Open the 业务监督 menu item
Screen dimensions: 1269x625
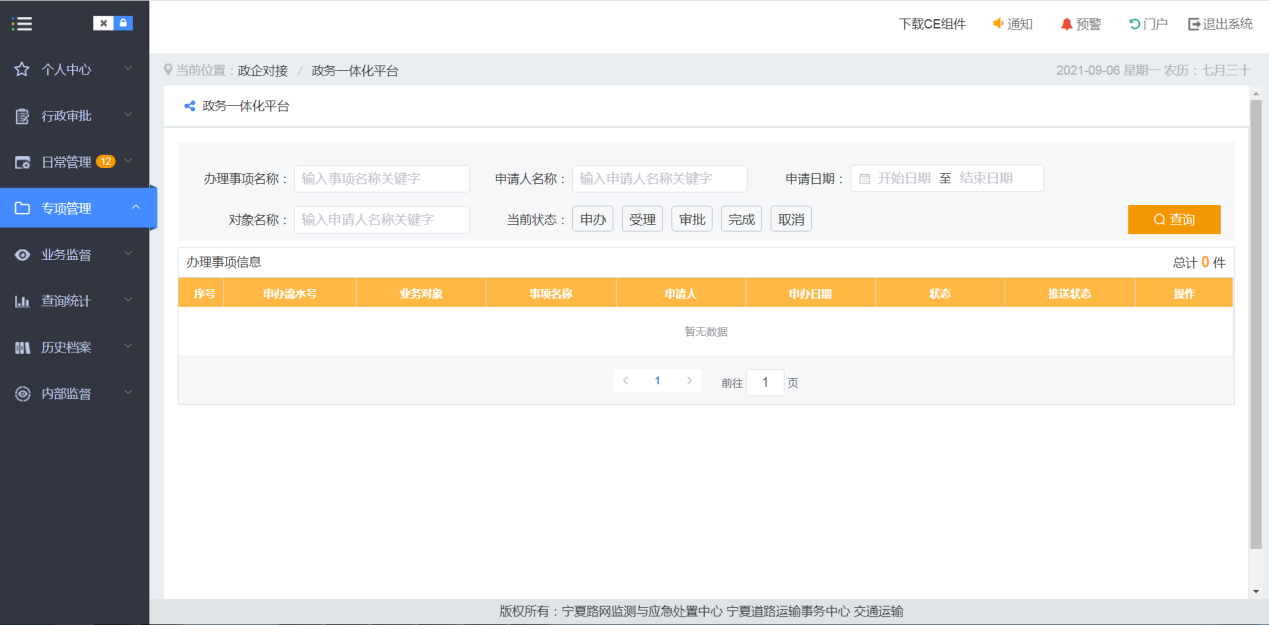click(66, 255)
